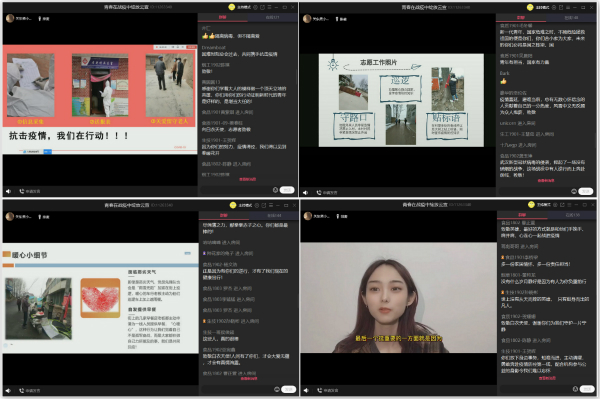
Task: Click the progress bar under the 抗击疫情 slide
Action: point(99,151)
